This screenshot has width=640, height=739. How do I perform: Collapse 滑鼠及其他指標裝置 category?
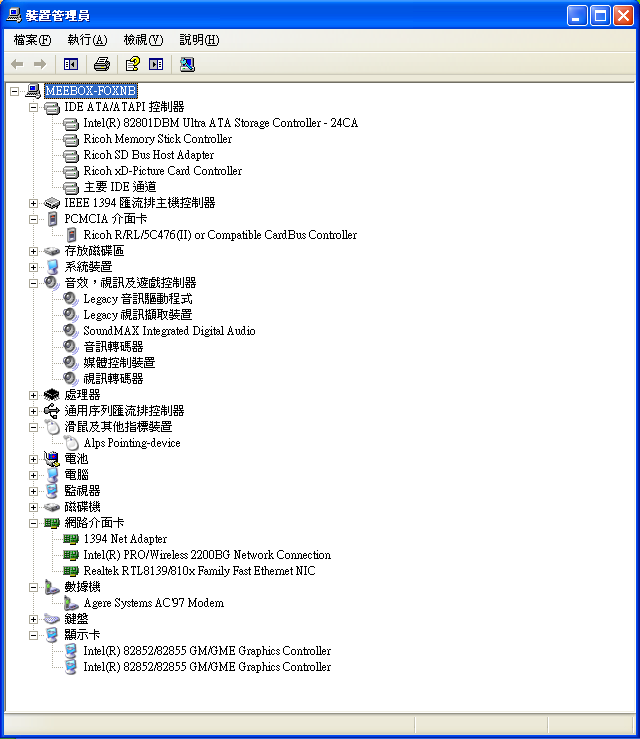[33, 427]
